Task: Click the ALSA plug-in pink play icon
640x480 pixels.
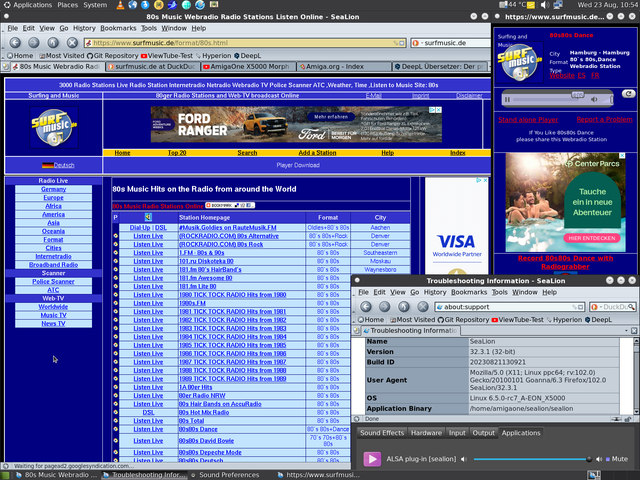Action: (372, 459)
